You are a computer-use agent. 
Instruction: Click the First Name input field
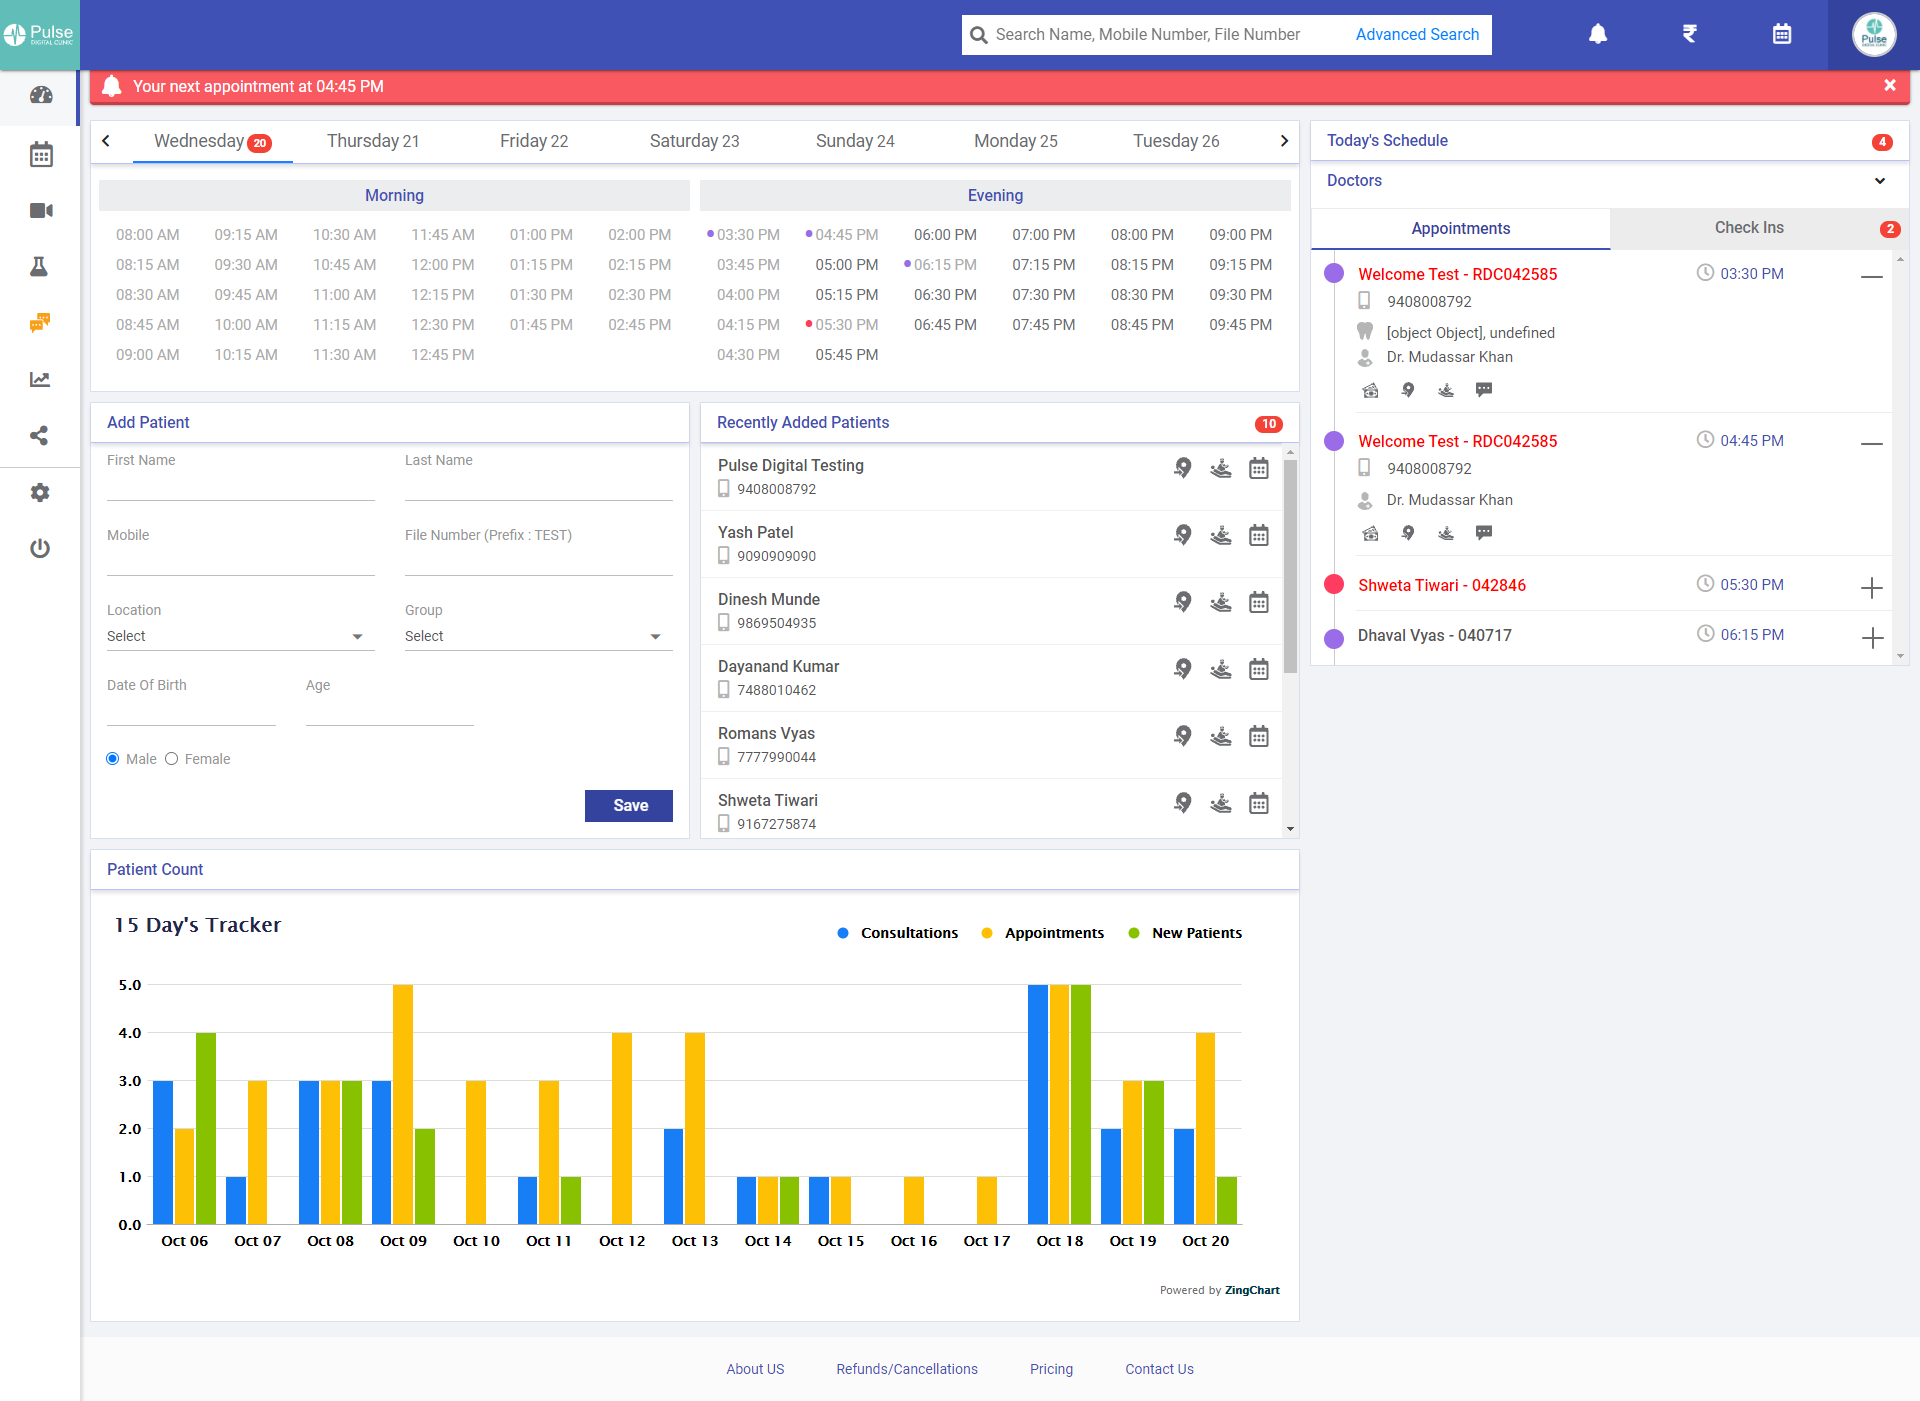[240, 487]
